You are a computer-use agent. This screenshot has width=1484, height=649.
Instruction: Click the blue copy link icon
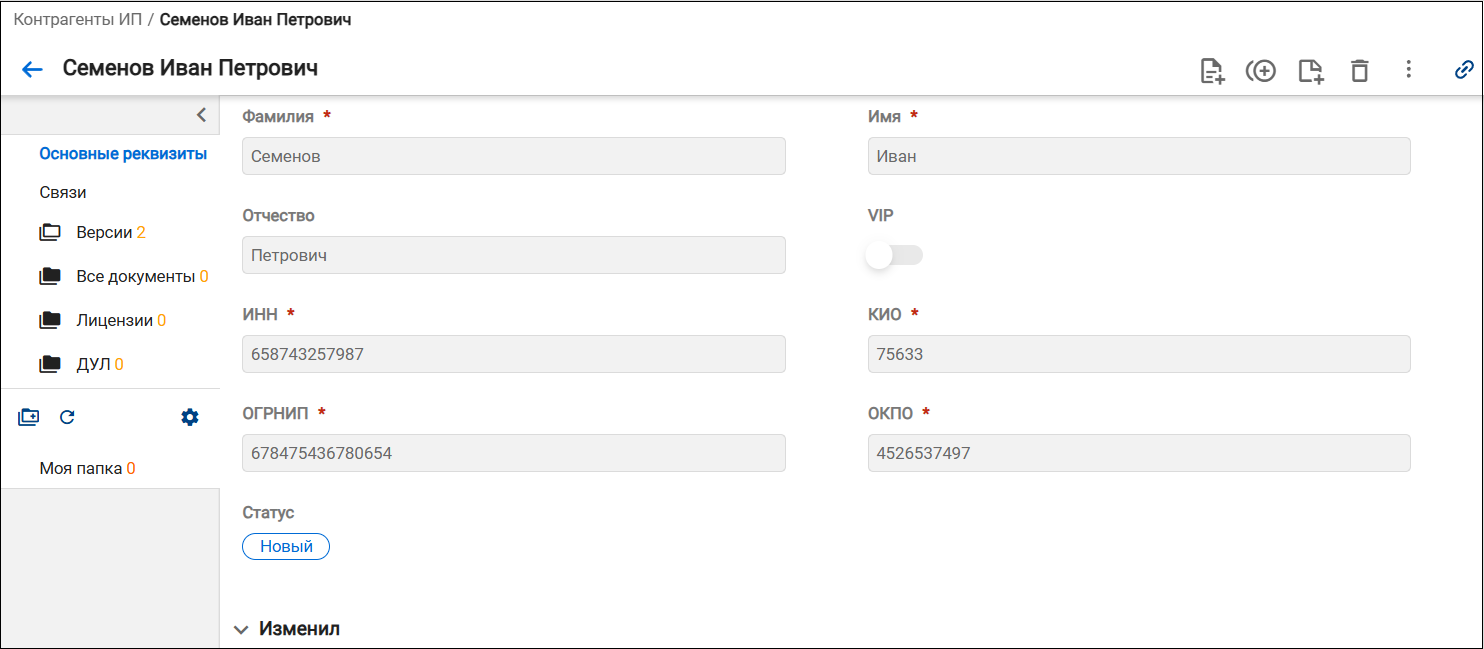(1464, 69)
